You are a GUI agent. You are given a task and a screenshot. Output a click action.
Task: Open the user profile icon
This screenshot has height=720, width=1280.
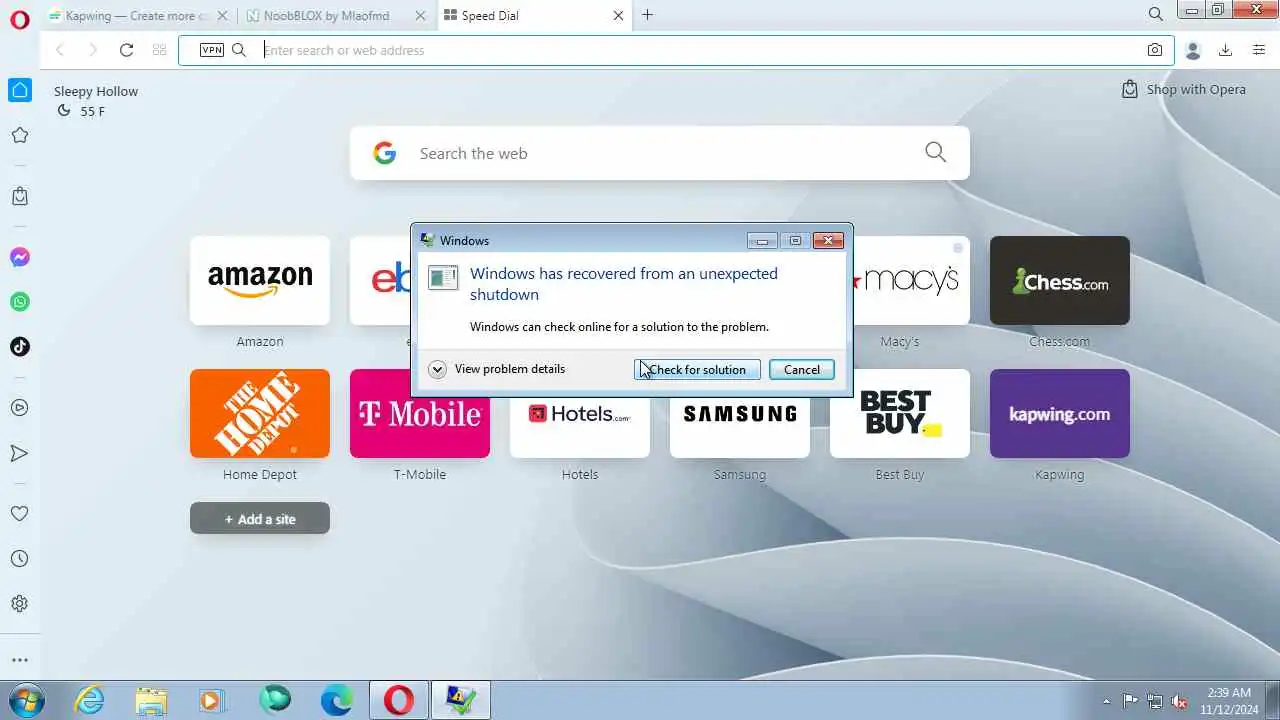(1192, 50)
